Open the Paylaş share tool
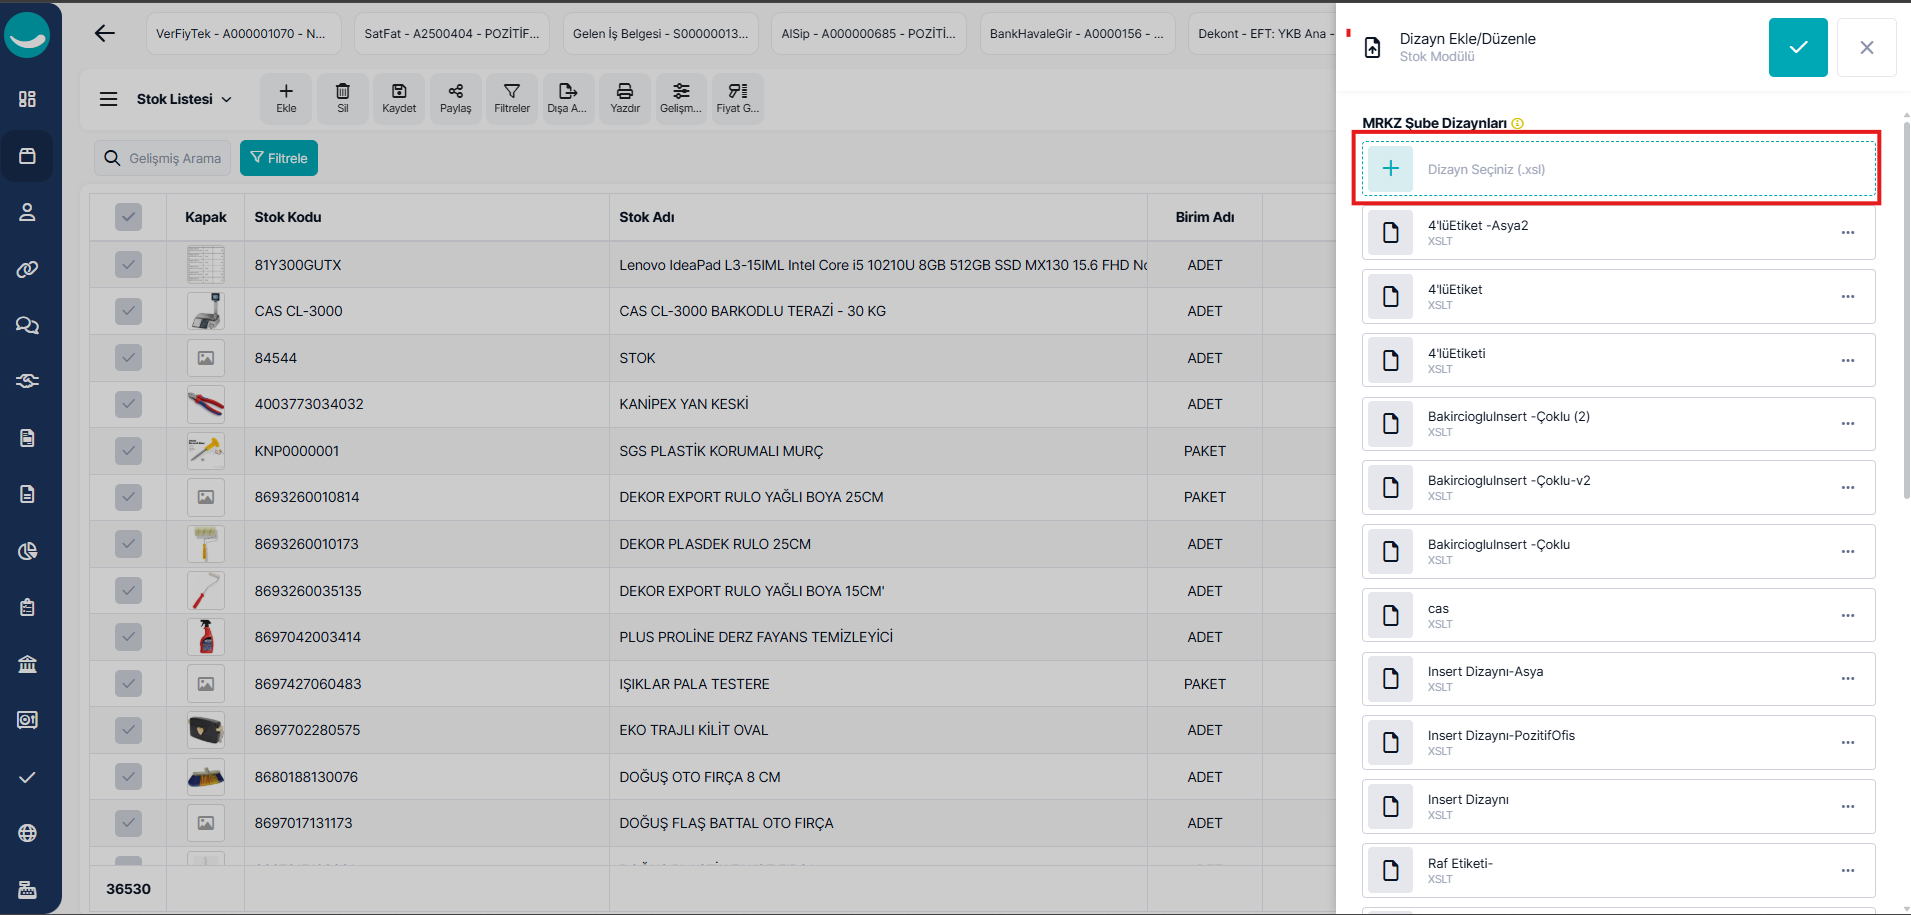 coord(455,98)
